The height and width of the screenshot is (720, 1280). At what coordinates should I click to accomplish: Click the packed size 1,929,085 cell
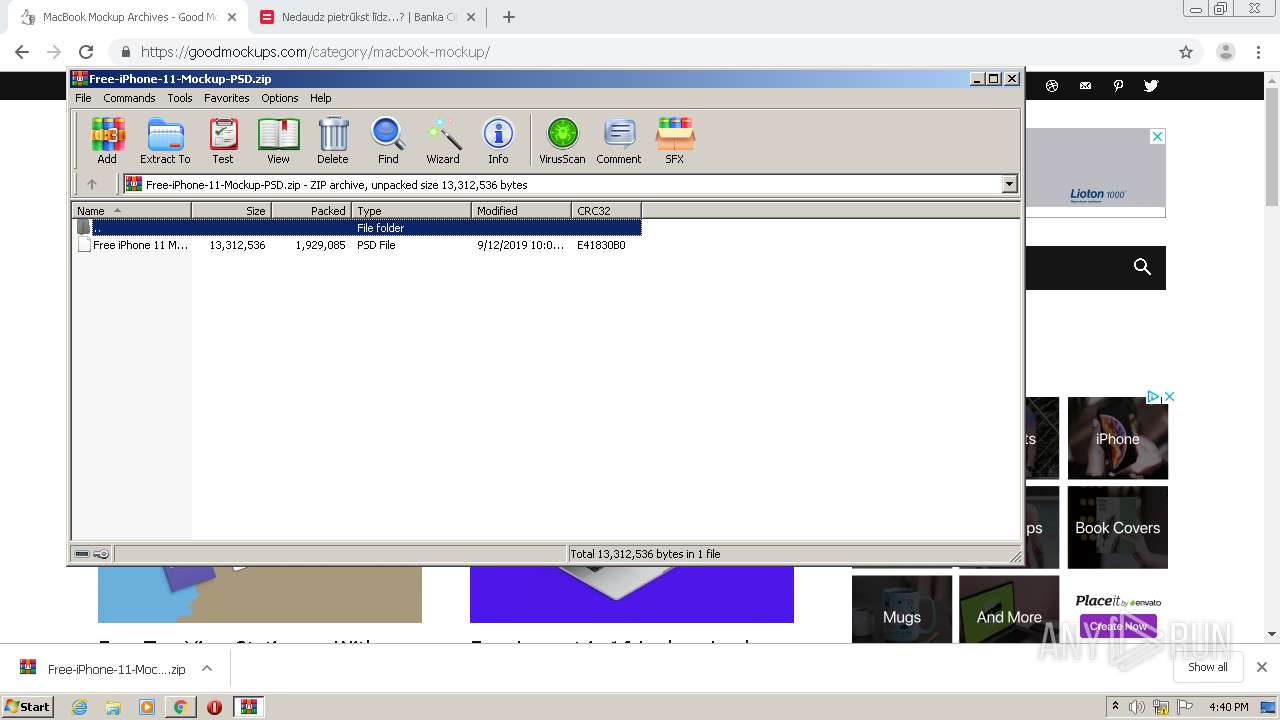[x=320, y=245]
